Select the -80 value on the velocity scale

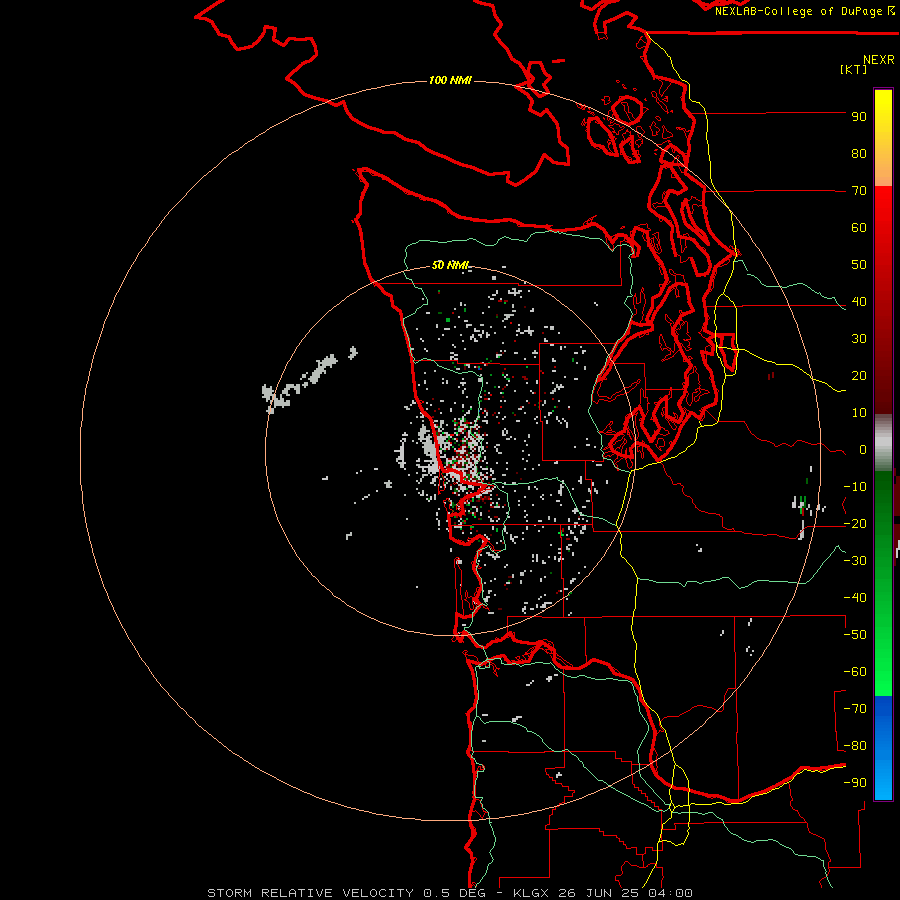pos(855,746)
